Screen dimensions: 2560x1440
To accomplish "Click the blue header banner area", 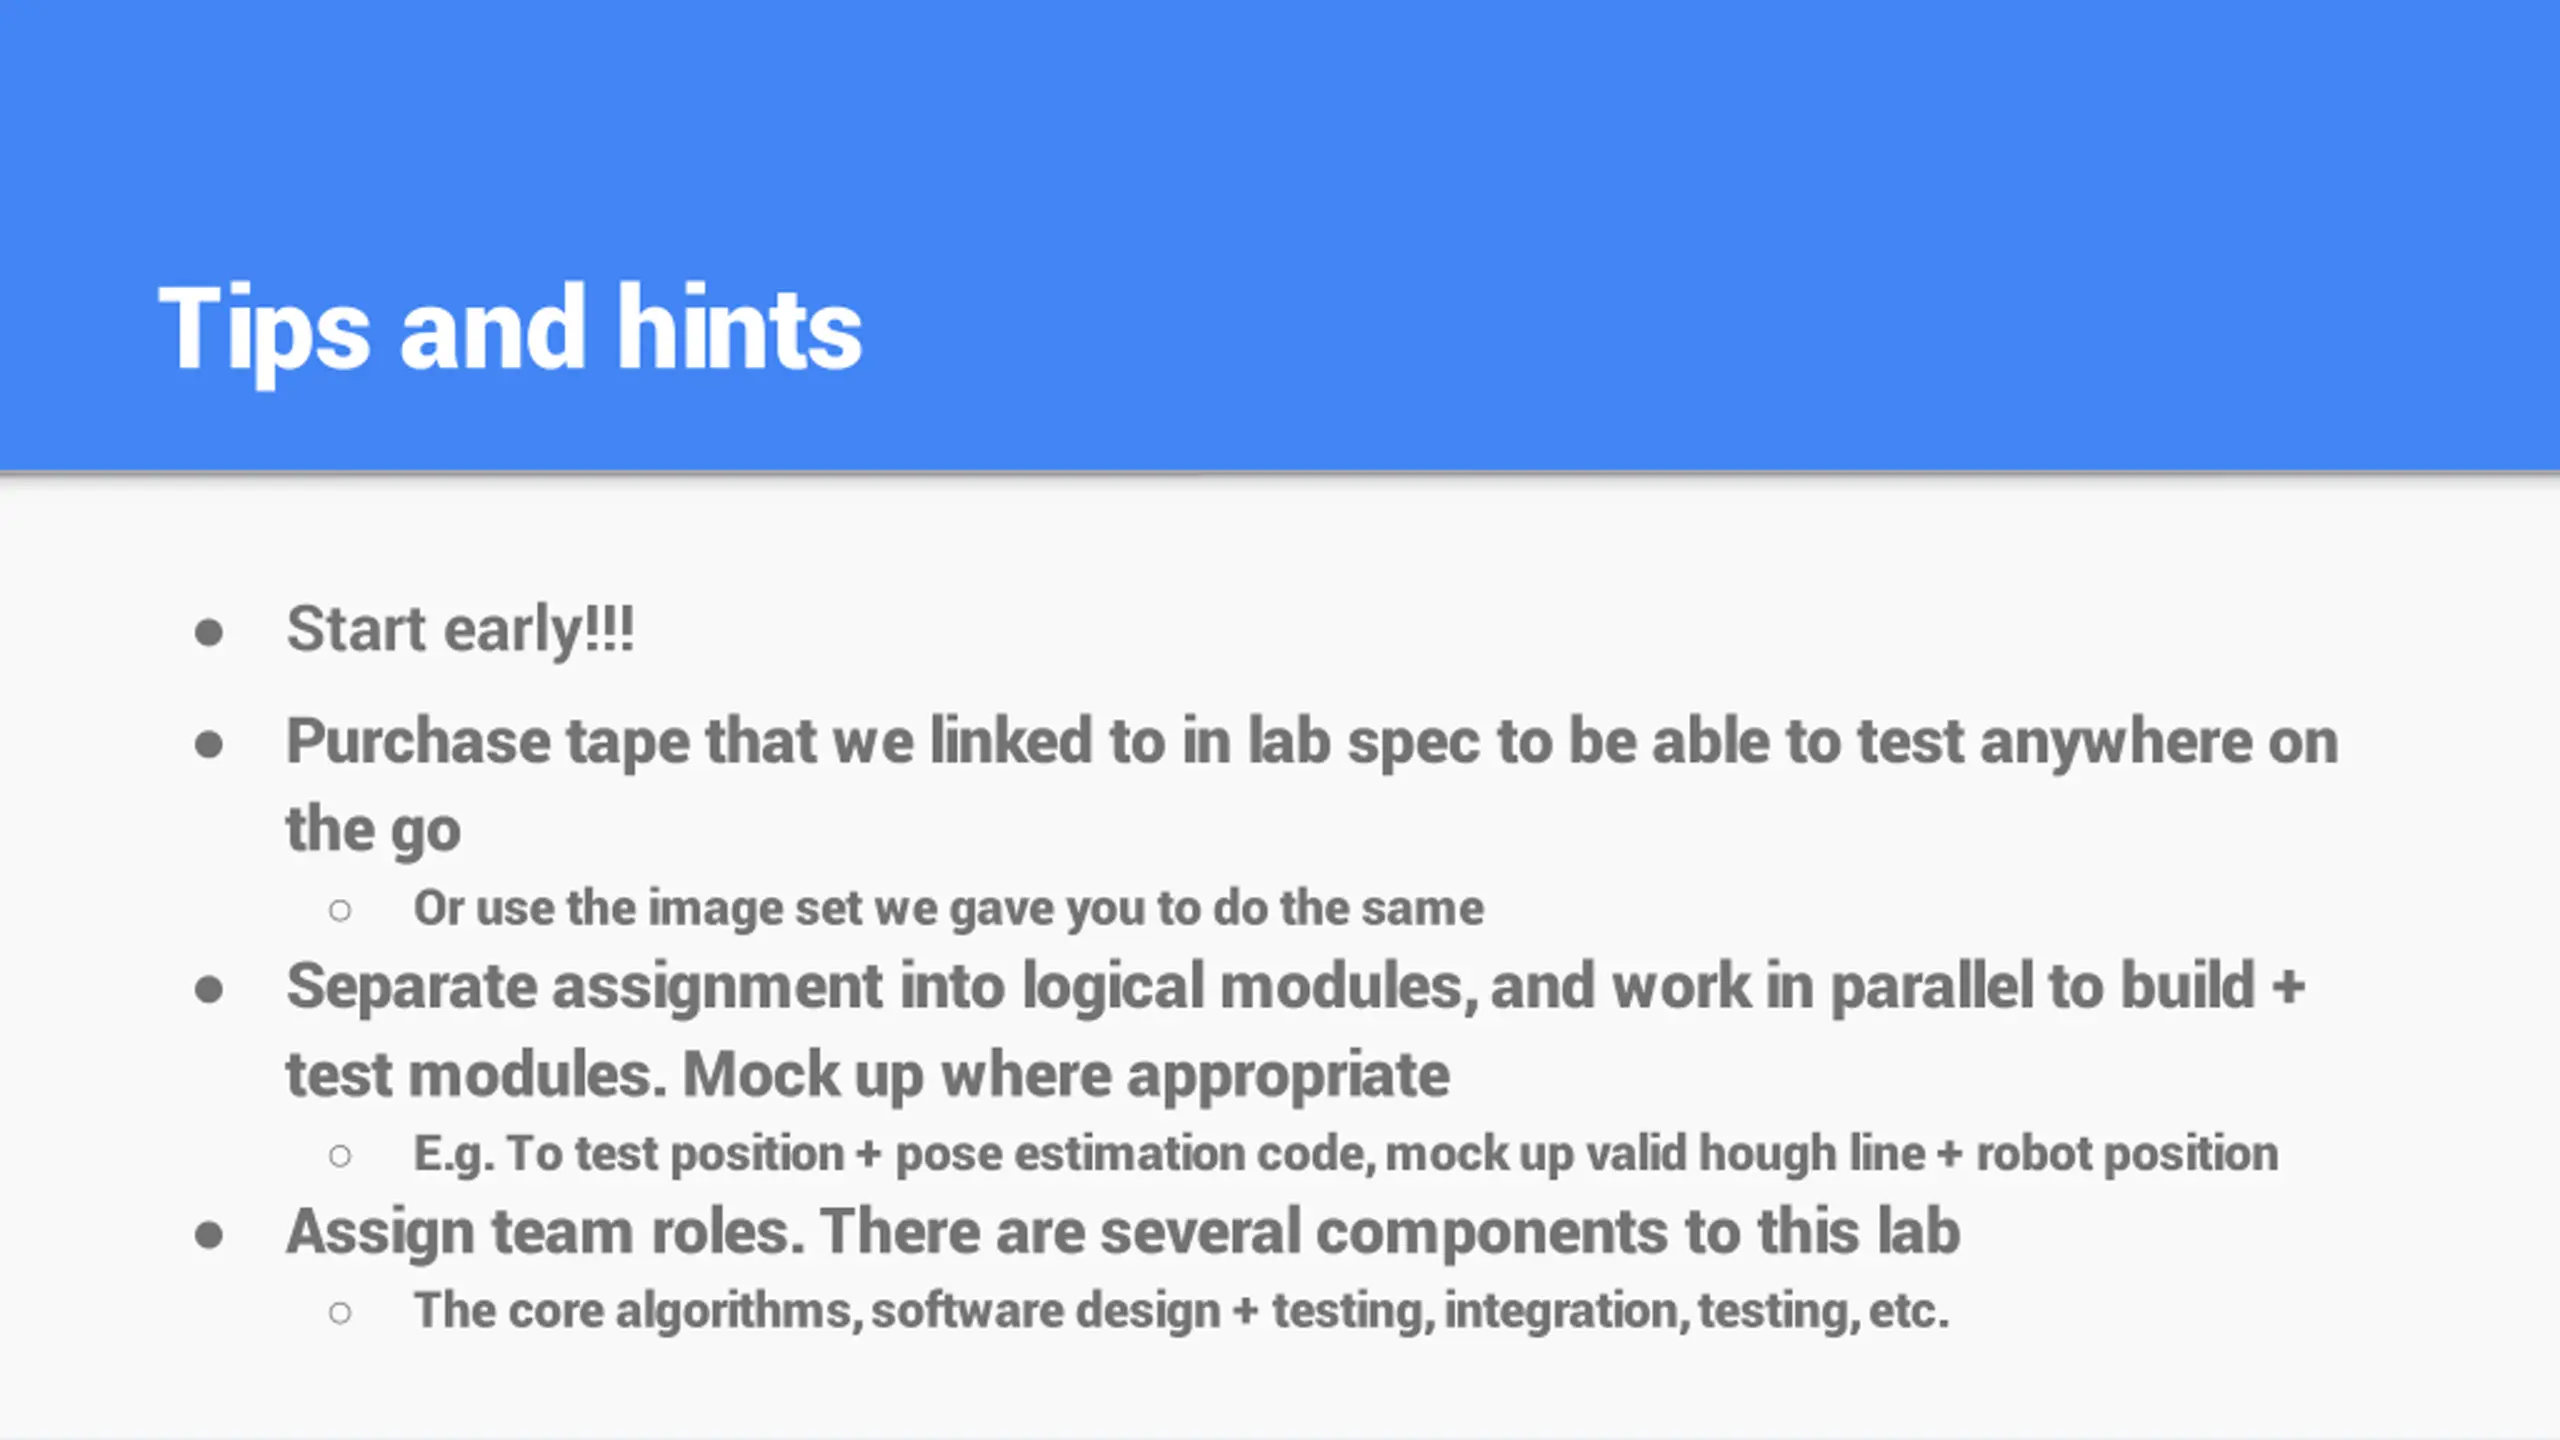I will tap(1280, 235).
